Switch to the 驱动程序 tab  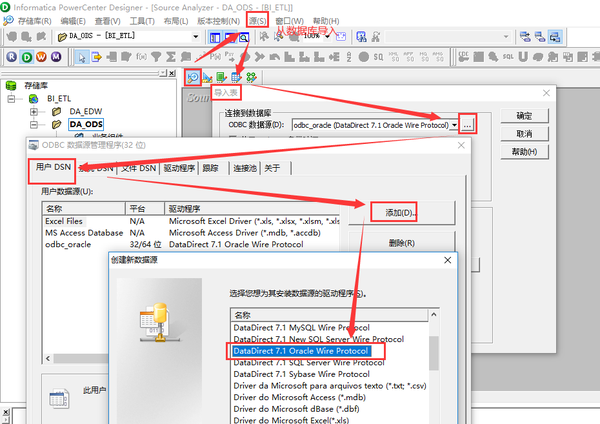tap(179, 168)
